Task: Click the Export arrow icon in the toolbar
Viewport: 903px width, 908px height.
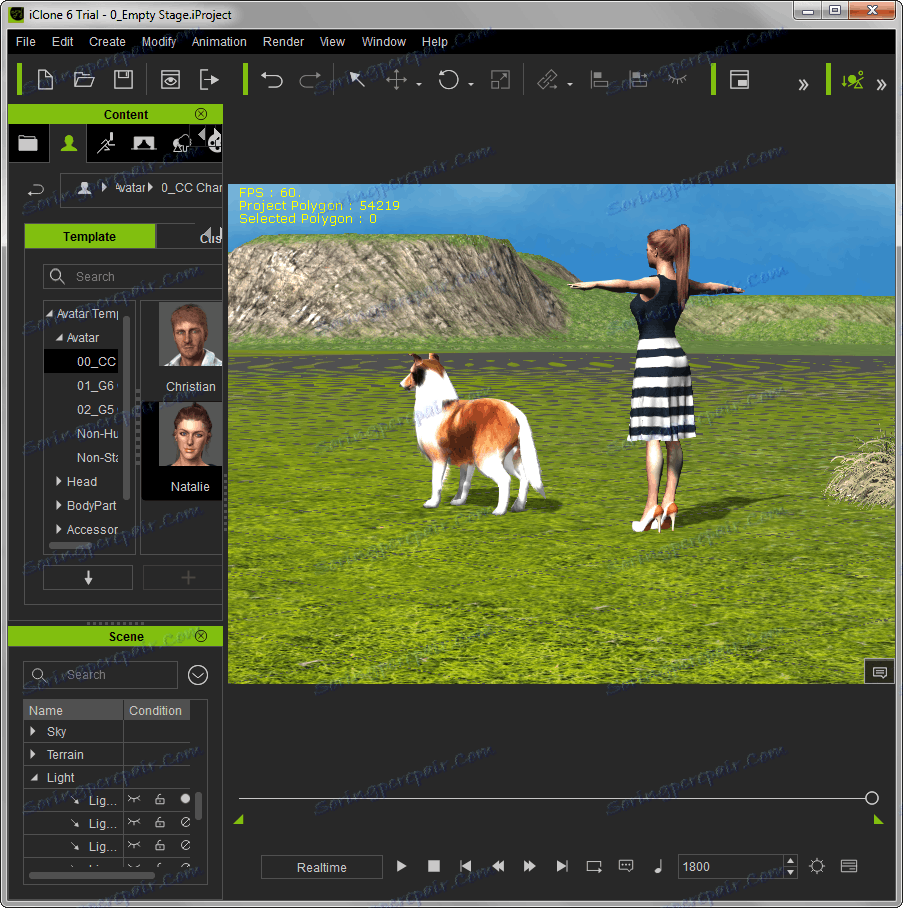Action: pos(209,79)
